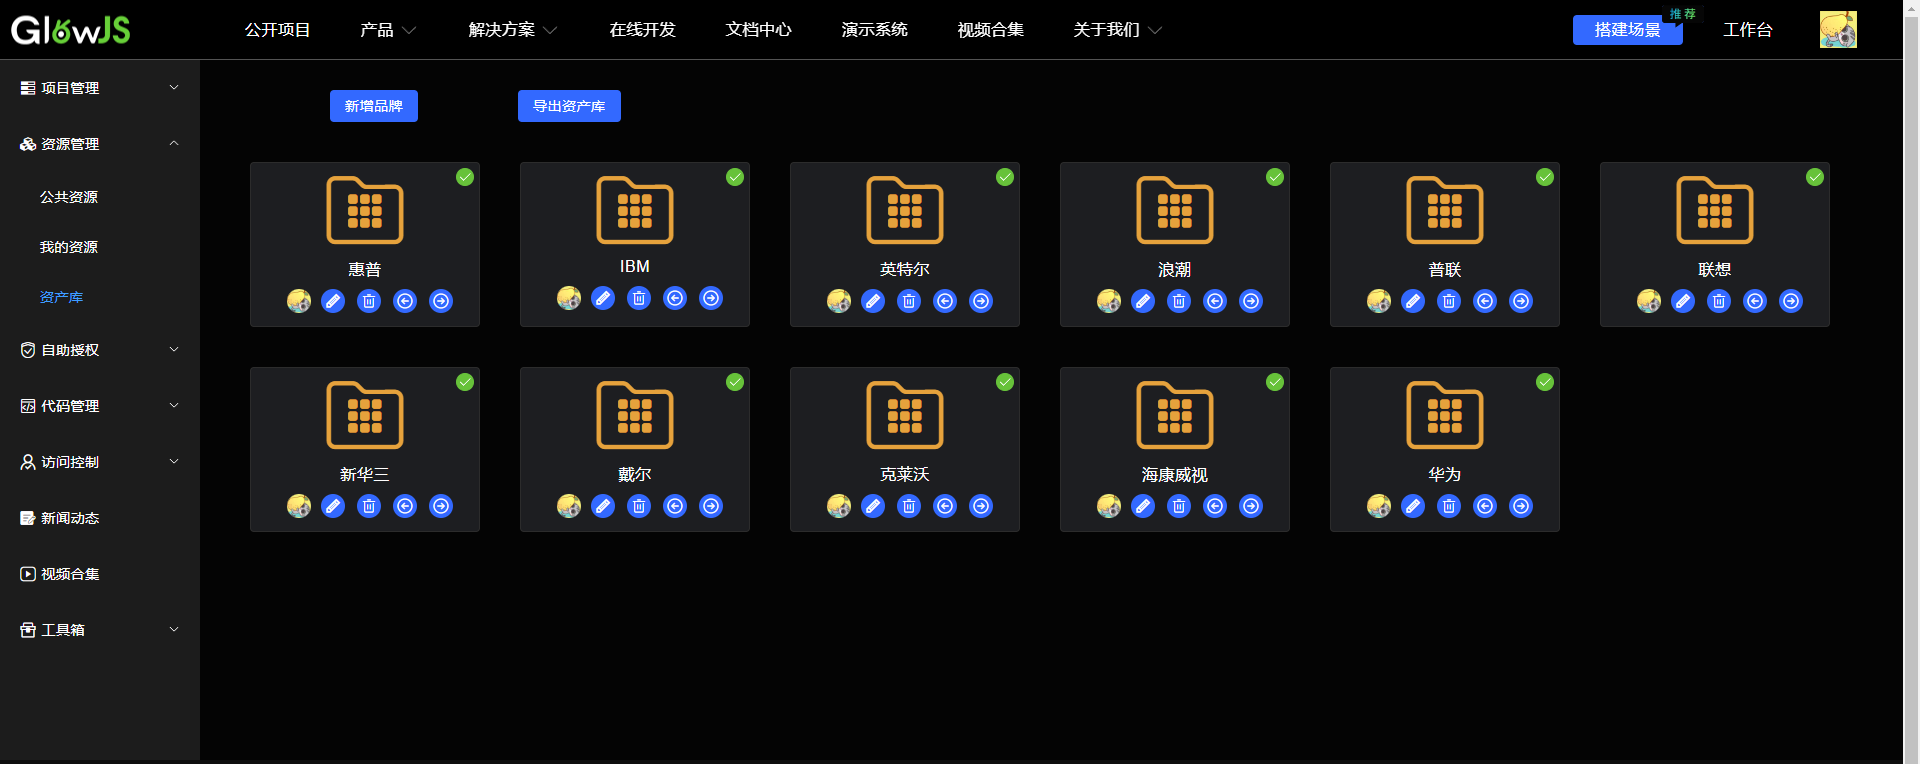Move the 惠普 card right with arrow icon
Screen dimensions: 1920x764
441,301
